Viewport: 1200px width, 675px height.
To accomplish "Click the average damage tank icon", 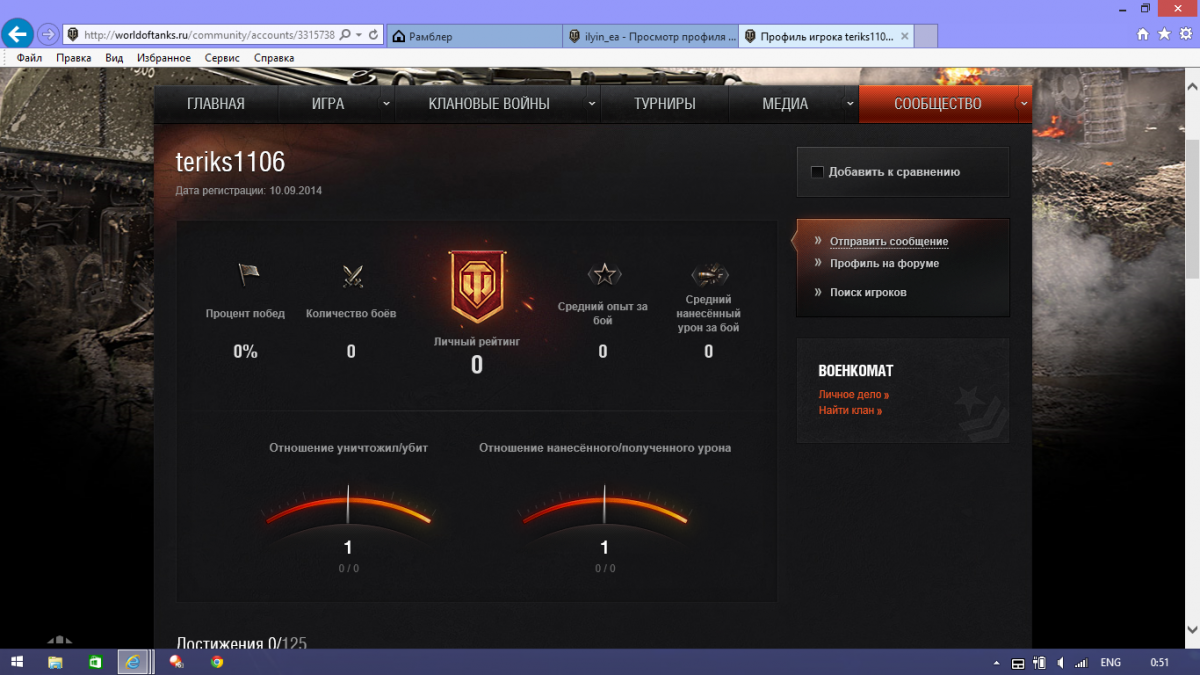I will click(709, 274).
